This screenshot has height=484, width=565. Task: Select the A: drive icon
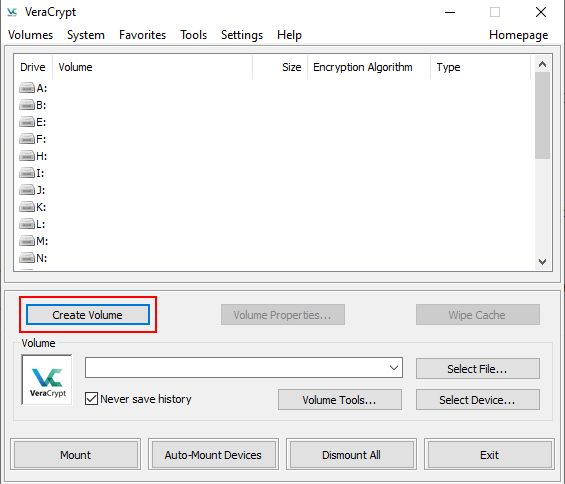point(27,88)
